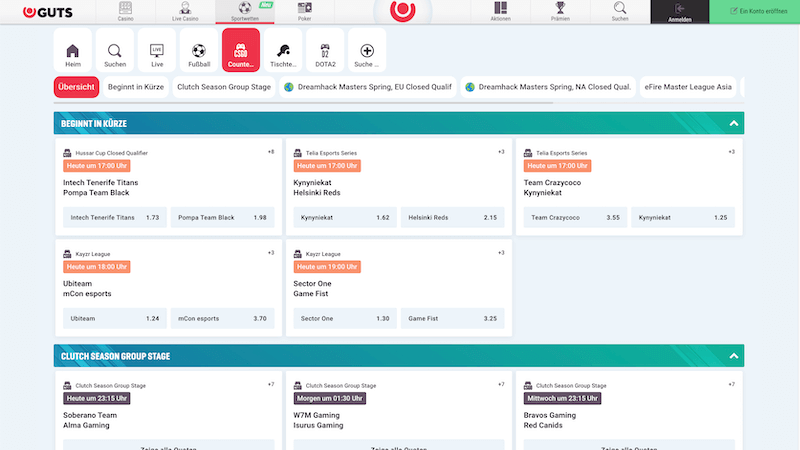Click Heute um 18:00 Uhr badge
800x450 pixels.
pyautogui.click(x=97, y=267)
